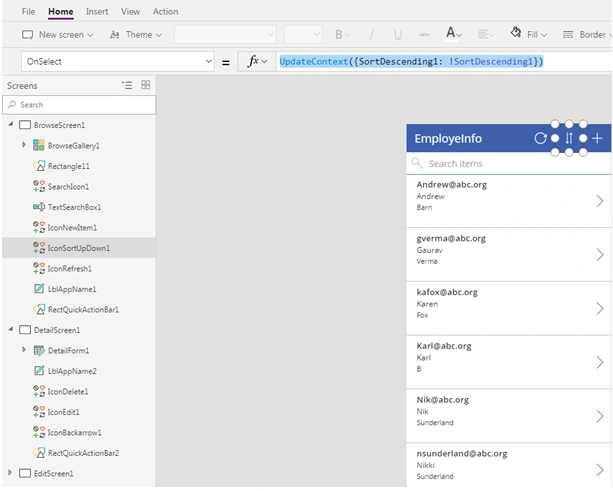613x491 pixels.
Task: Switch Screens panel to thumbnail grid view
Action: tap(145, 85)
